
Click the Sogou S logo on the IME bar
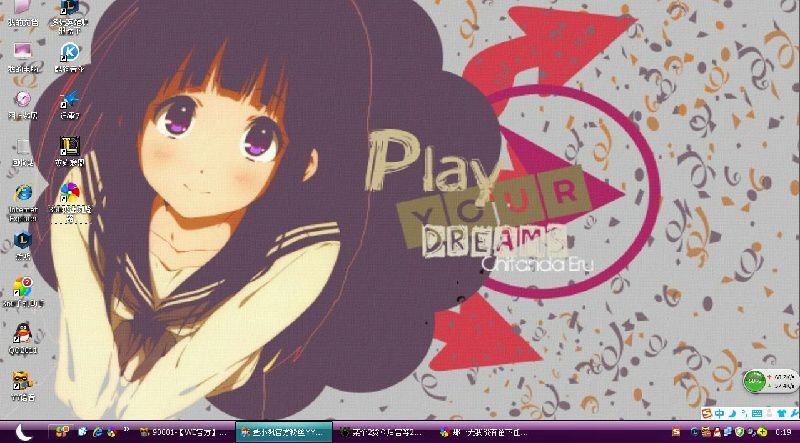coord(707,413)
